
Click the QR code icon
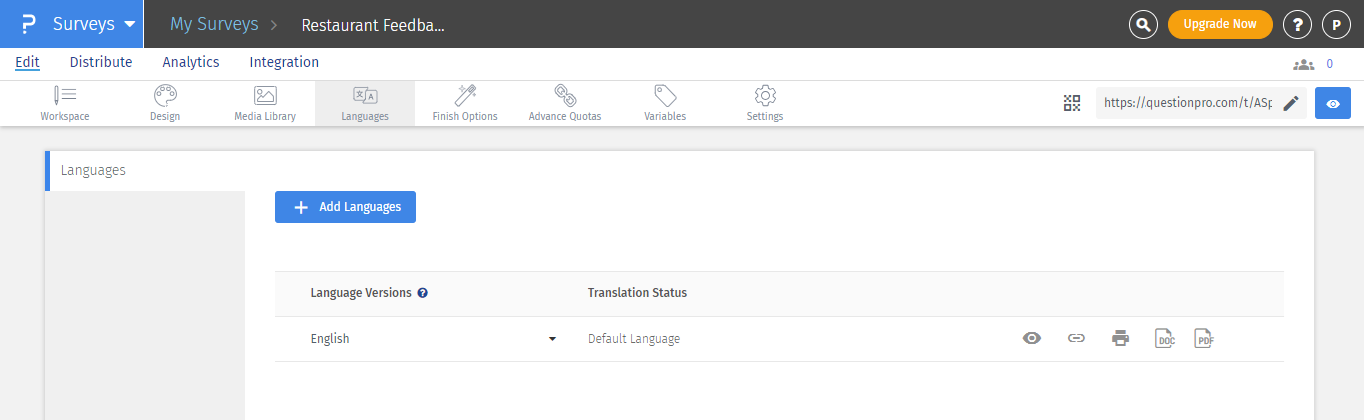1072,103
